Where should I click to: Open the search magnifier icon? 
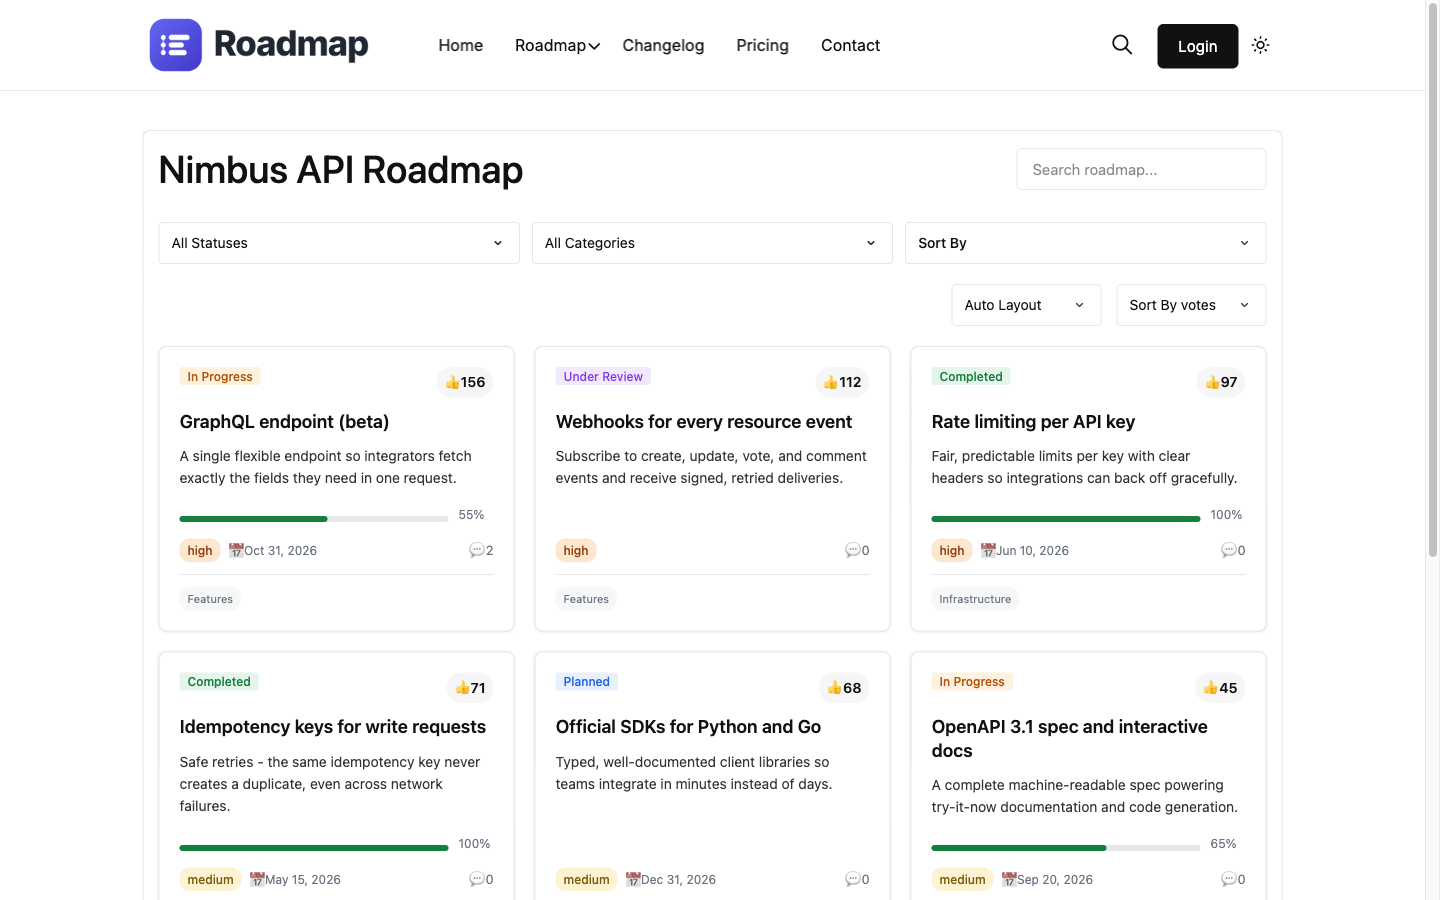(1122, 45)
